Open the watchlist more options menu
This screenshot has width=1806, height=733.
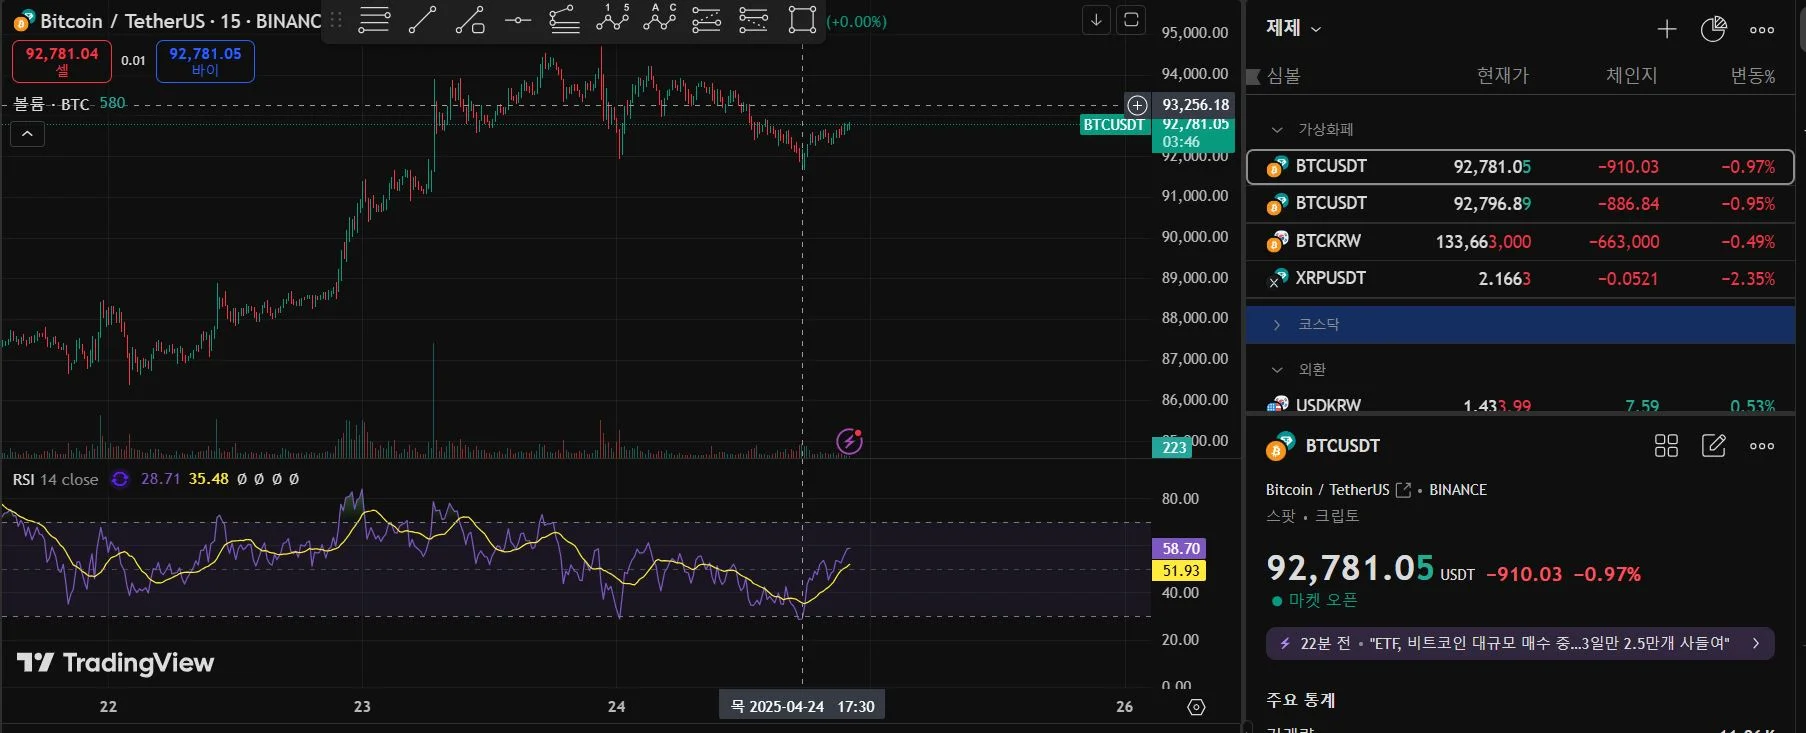[x=1762, y=30]
